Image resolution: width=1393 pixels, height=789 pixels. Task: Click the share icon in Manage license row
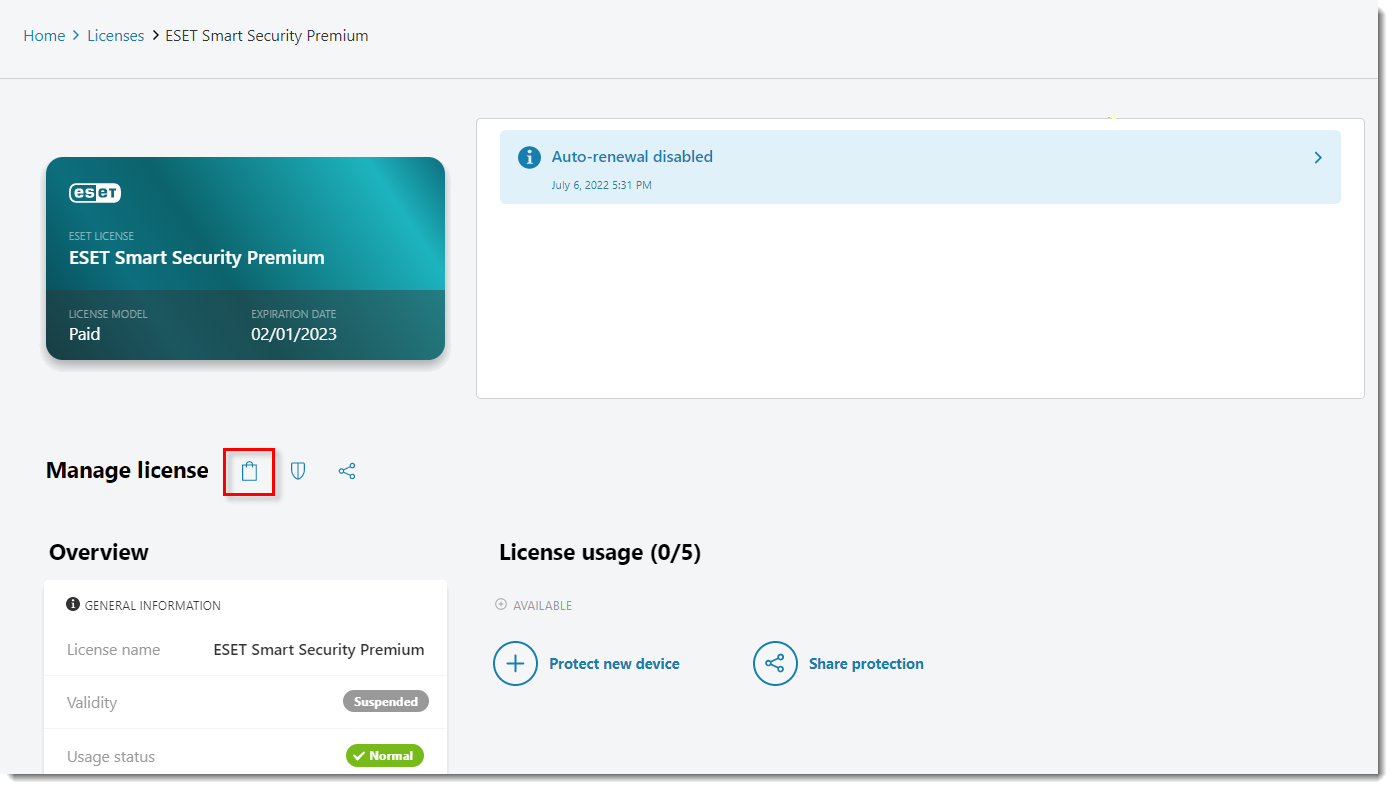click(347, 471)
